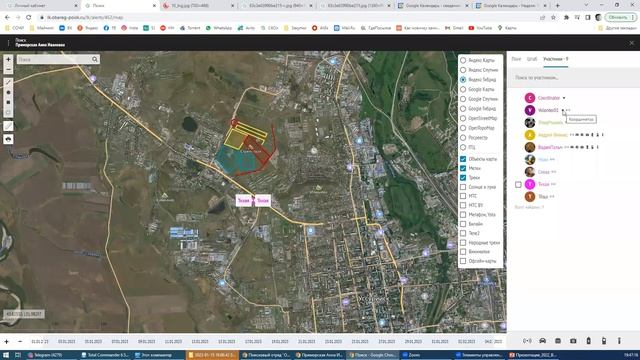Open the Участники tab
The width and height of the screenshot is (640, 360).
click(556, 59)
